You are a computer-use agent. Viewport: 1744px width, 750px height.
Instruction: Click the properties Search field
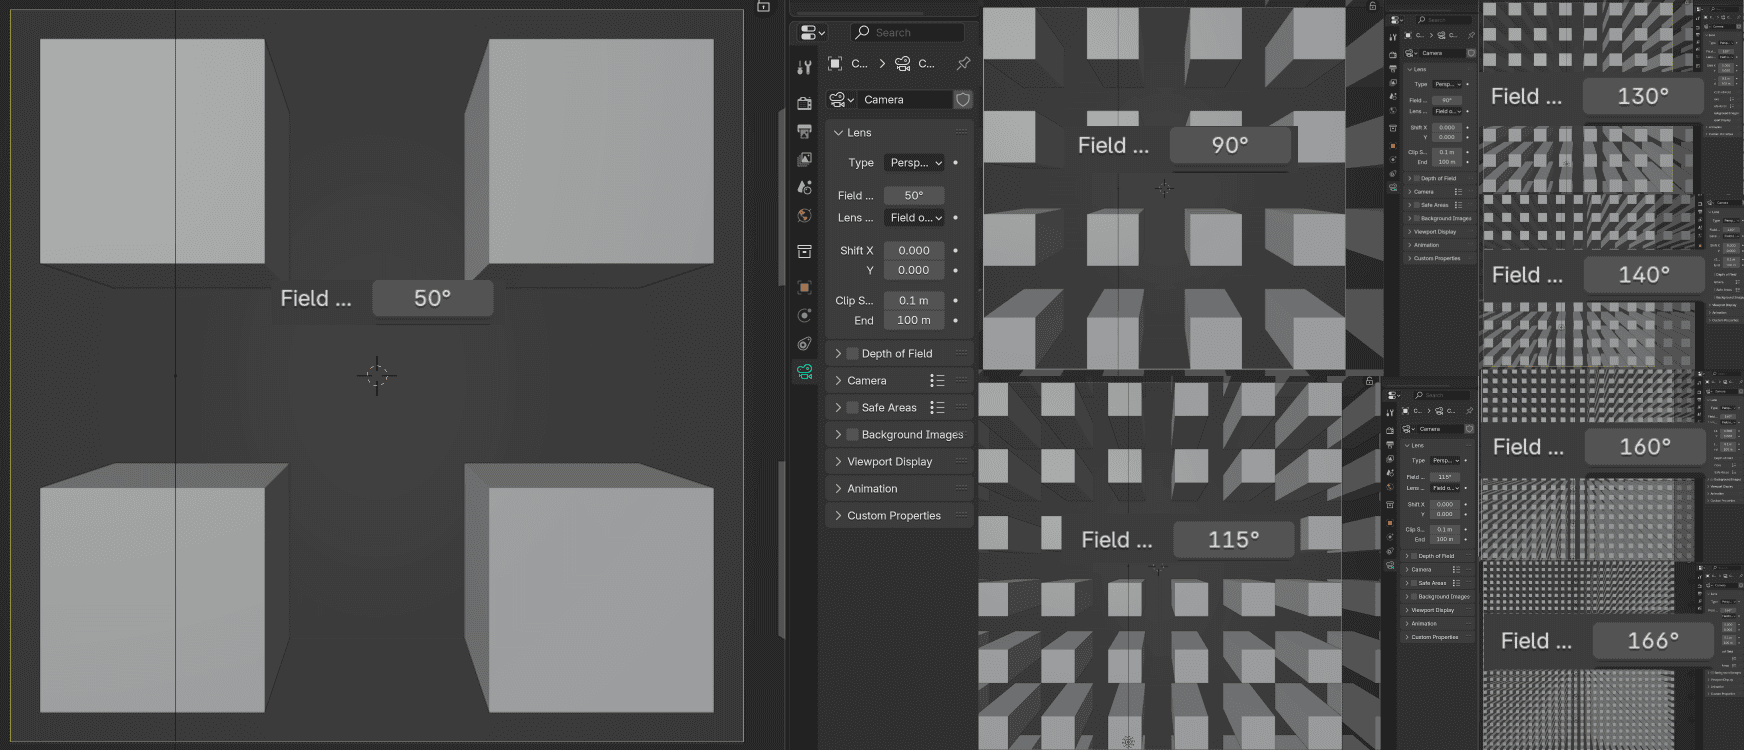click(x=907, y=33)
